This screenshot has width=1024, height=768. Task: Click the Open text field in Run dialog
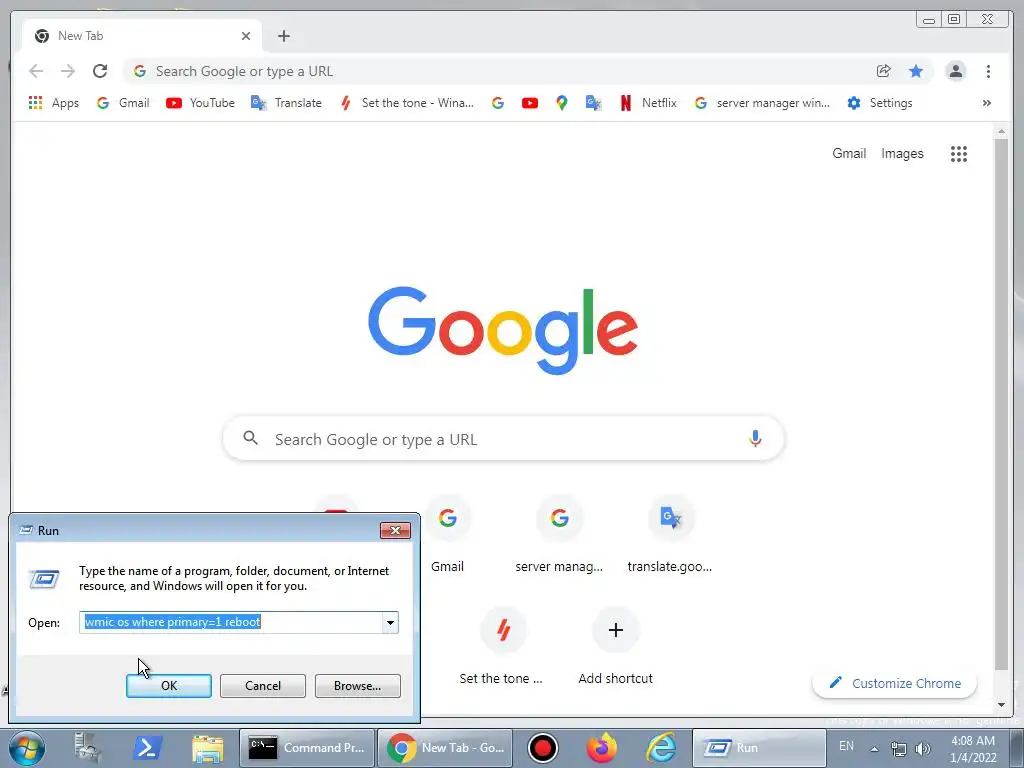point(231,622)
